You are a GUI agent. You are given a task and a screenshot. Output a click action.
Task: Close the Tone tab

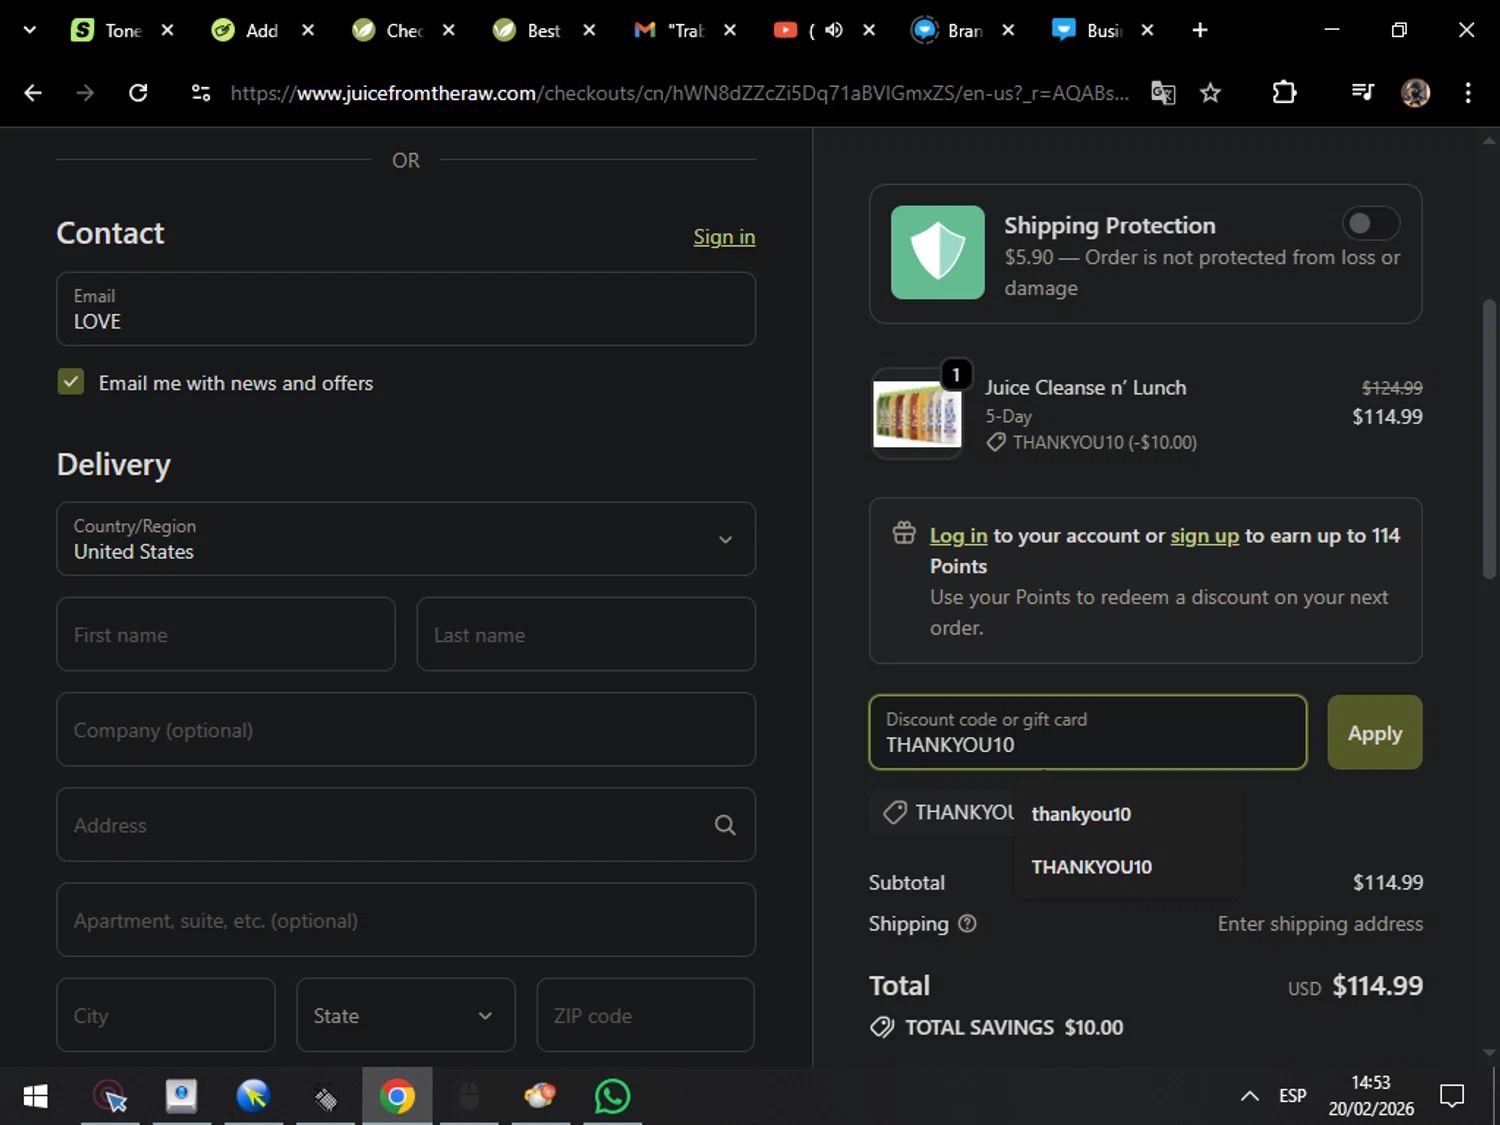tap(168, 30)
